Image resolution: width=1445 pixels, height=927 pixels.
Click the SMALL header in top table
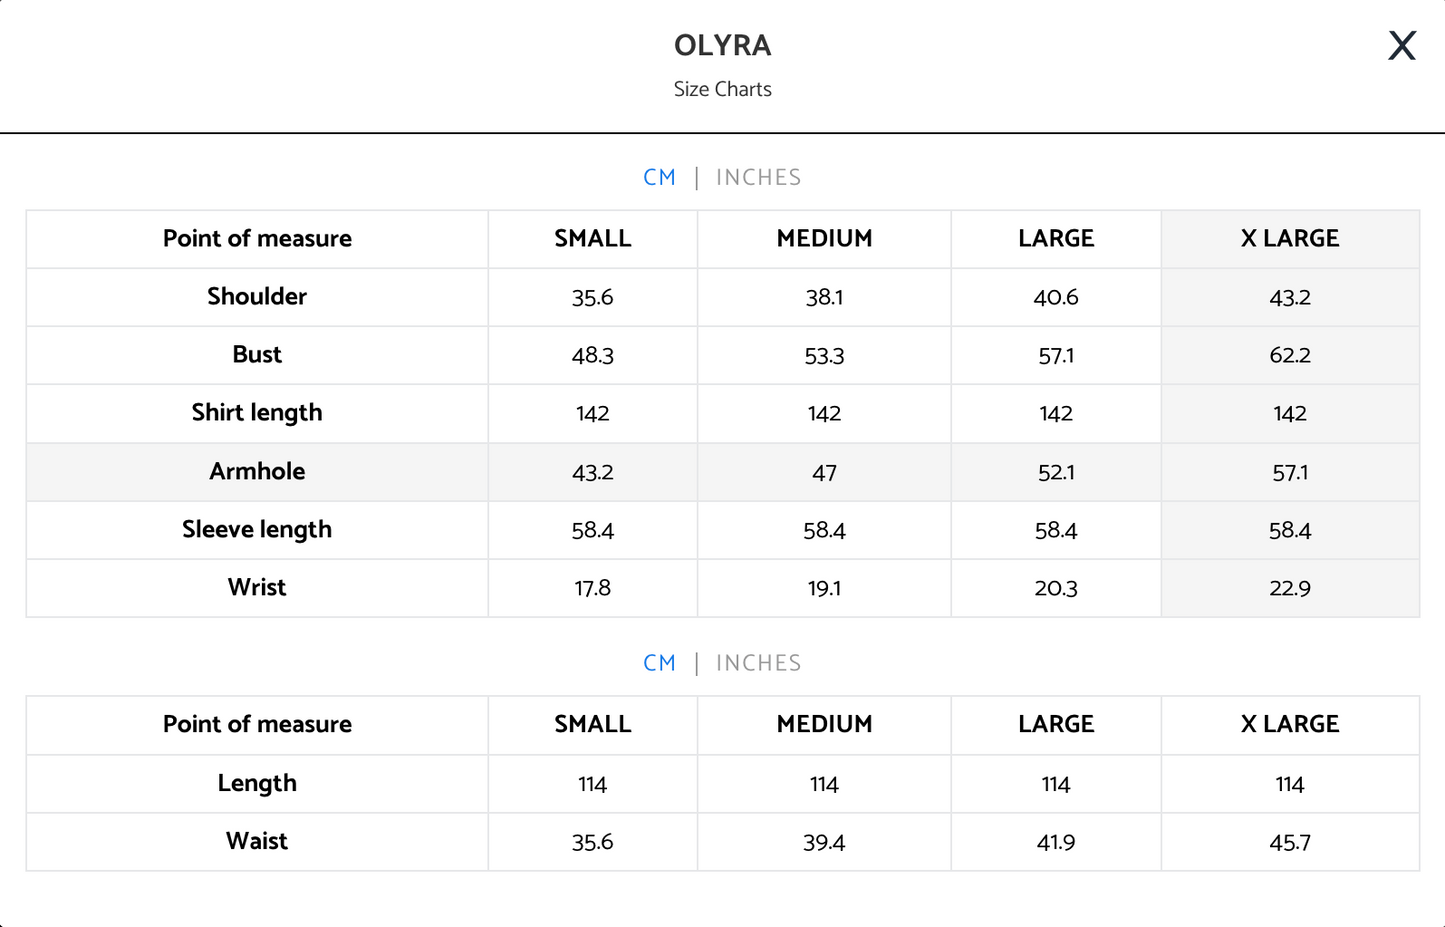(x=593, y=239)
